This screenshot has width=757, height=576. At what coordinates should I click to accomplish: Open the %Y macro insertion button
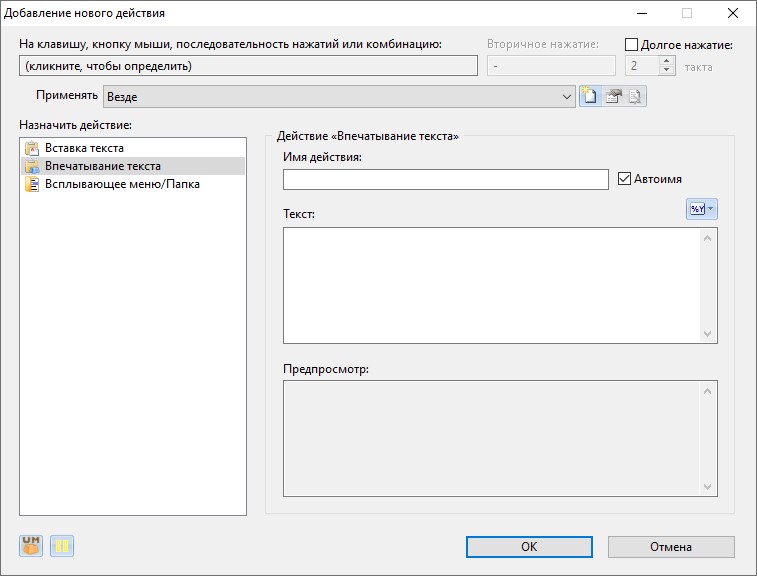(701, 209)
